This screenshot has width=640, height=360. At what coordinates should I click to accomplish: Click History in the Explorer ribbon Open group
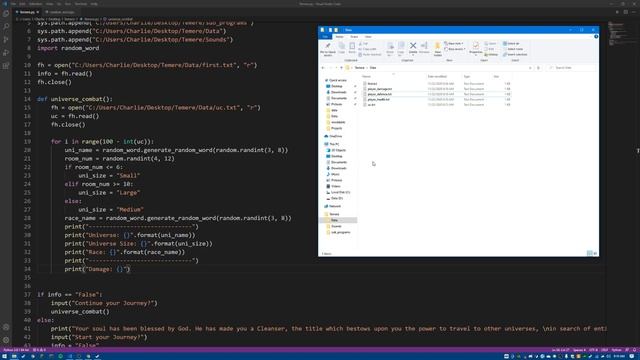[491, 54]
